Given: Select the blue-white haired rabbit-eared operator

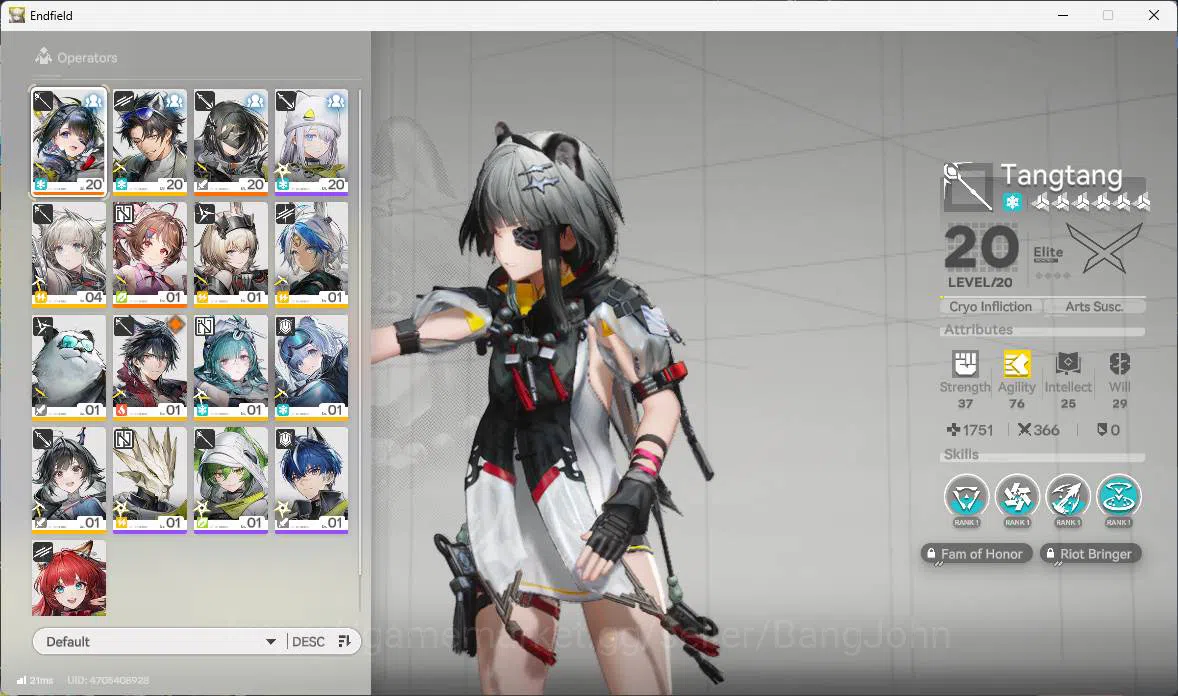Looking at the screenshot, I should (x=312, y=255).
